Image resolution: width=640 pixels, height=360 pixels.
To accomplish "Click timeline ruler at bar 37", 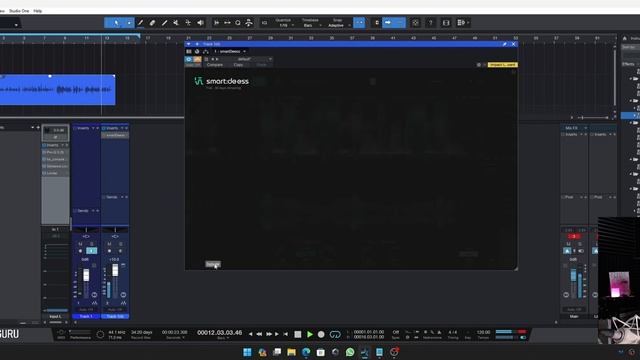I will [352, 38].
